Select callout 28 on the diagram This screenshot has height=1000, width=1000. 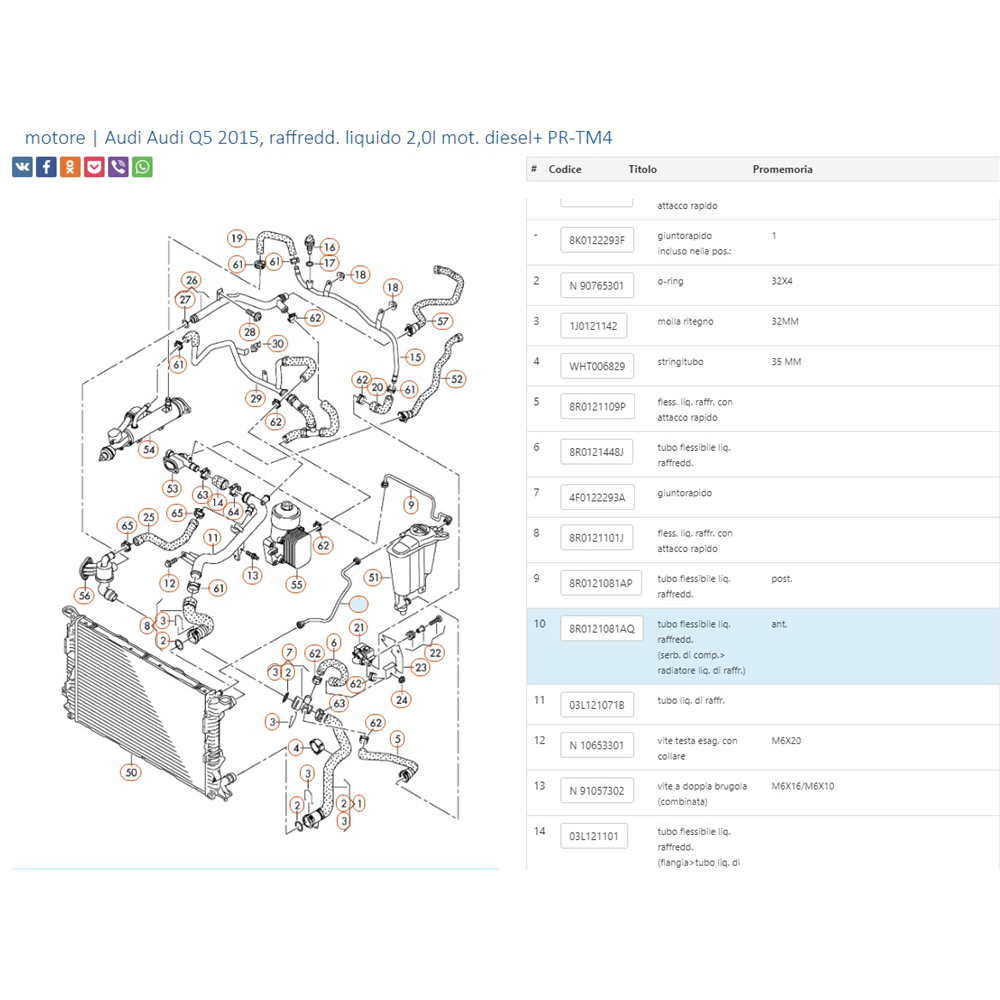(250, 332)
